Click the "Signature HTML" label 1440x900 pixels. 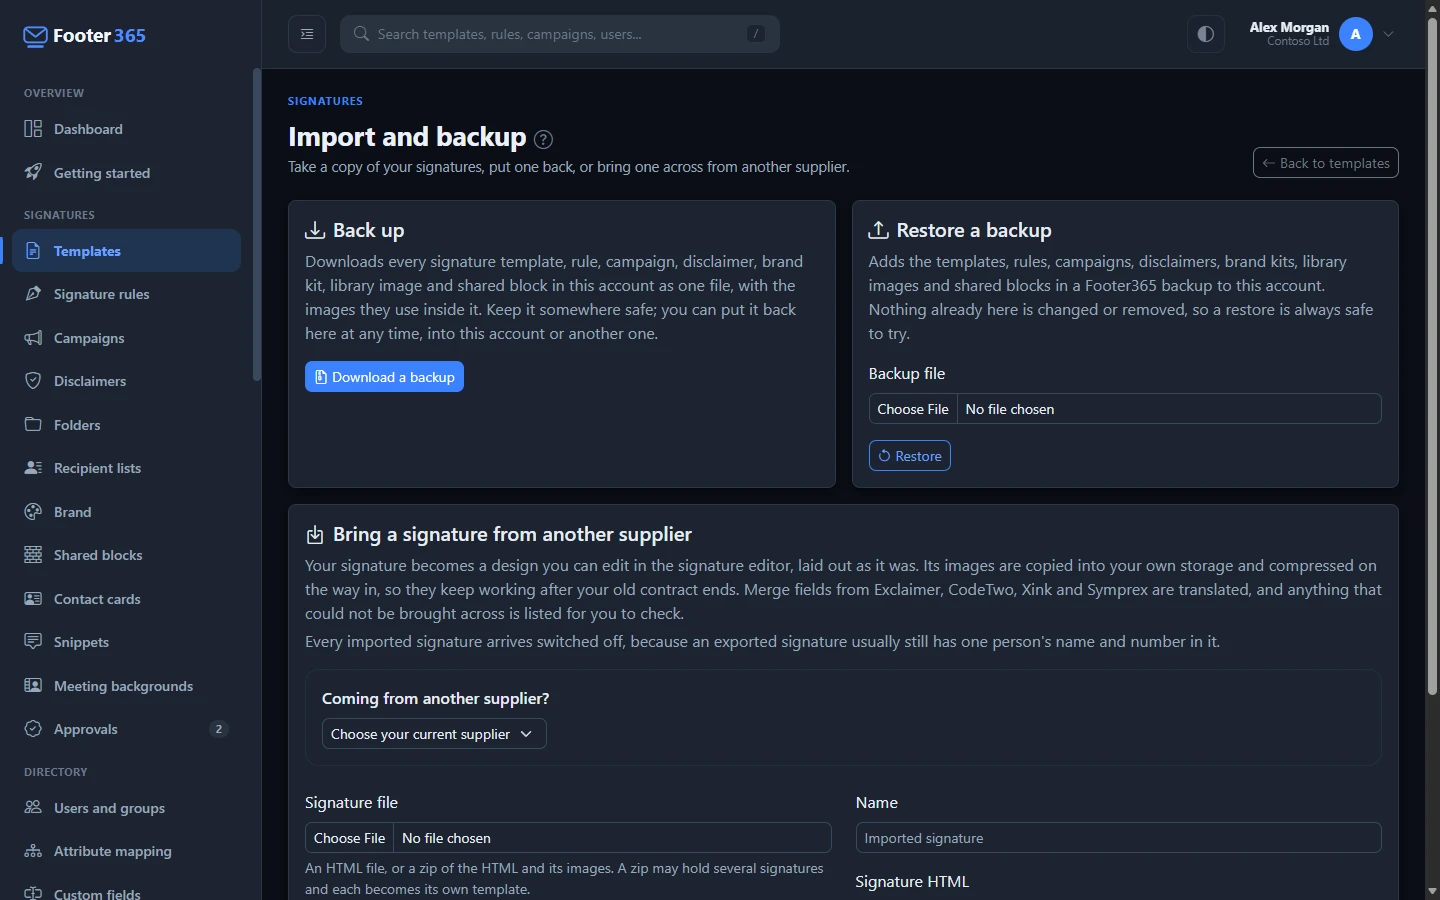point(912,882)
